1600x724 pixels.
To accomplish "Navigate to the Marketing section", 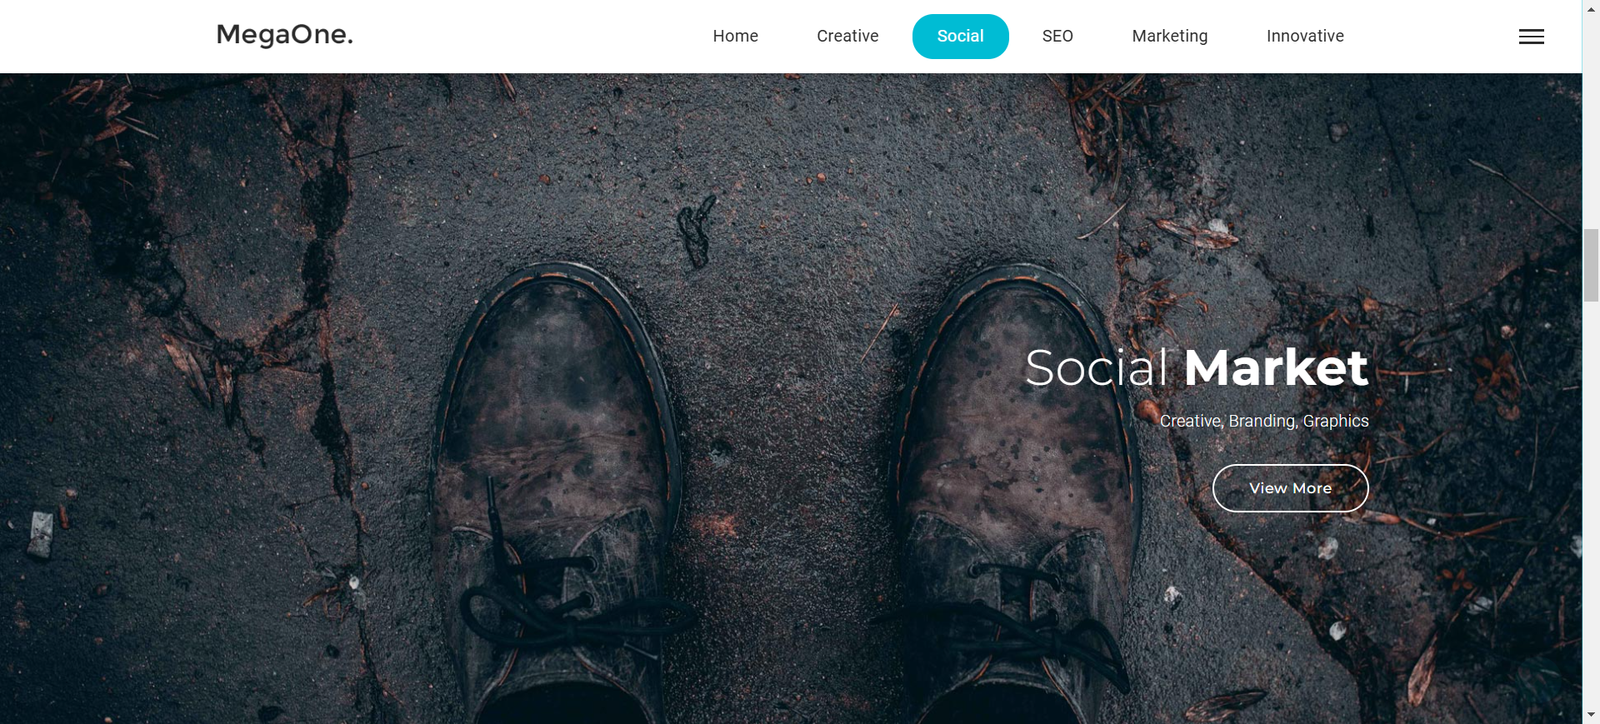I will point(1169,36).
